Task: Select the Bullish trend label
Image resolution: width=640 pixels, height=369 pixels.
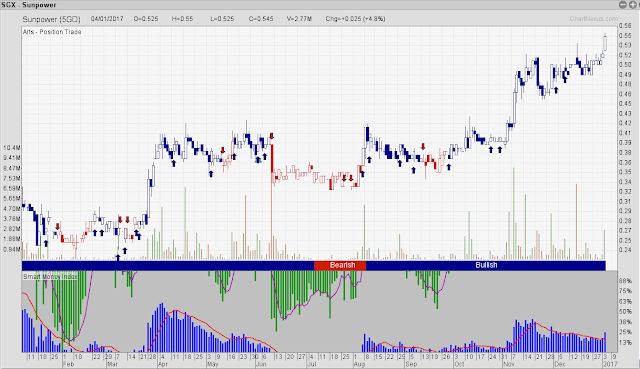Action: 486,265
